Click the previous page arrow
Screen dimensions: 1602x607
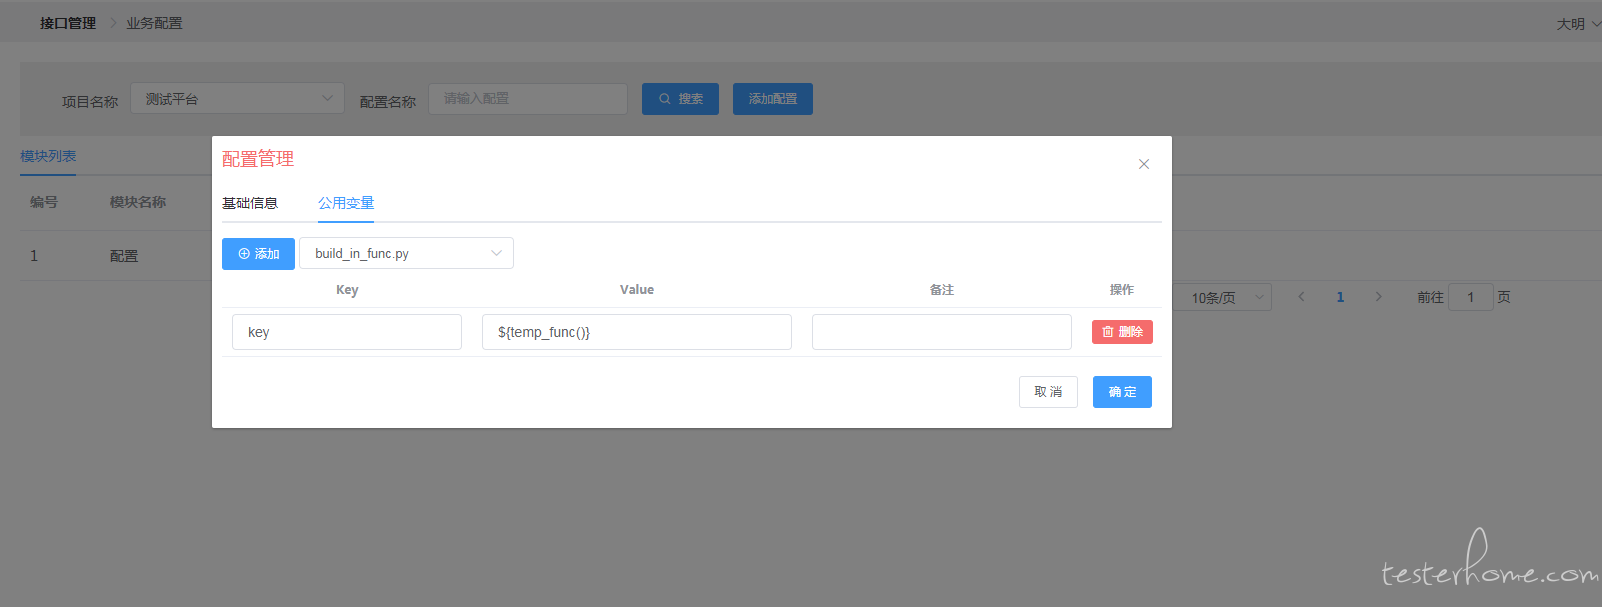(x=1301, y=297)
